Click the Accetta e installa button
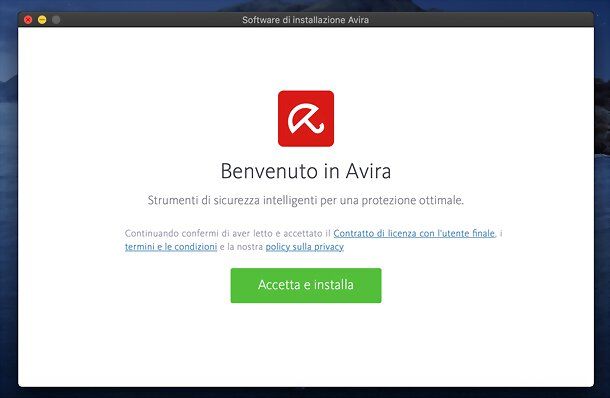The image size is (610, 398). 306,285
